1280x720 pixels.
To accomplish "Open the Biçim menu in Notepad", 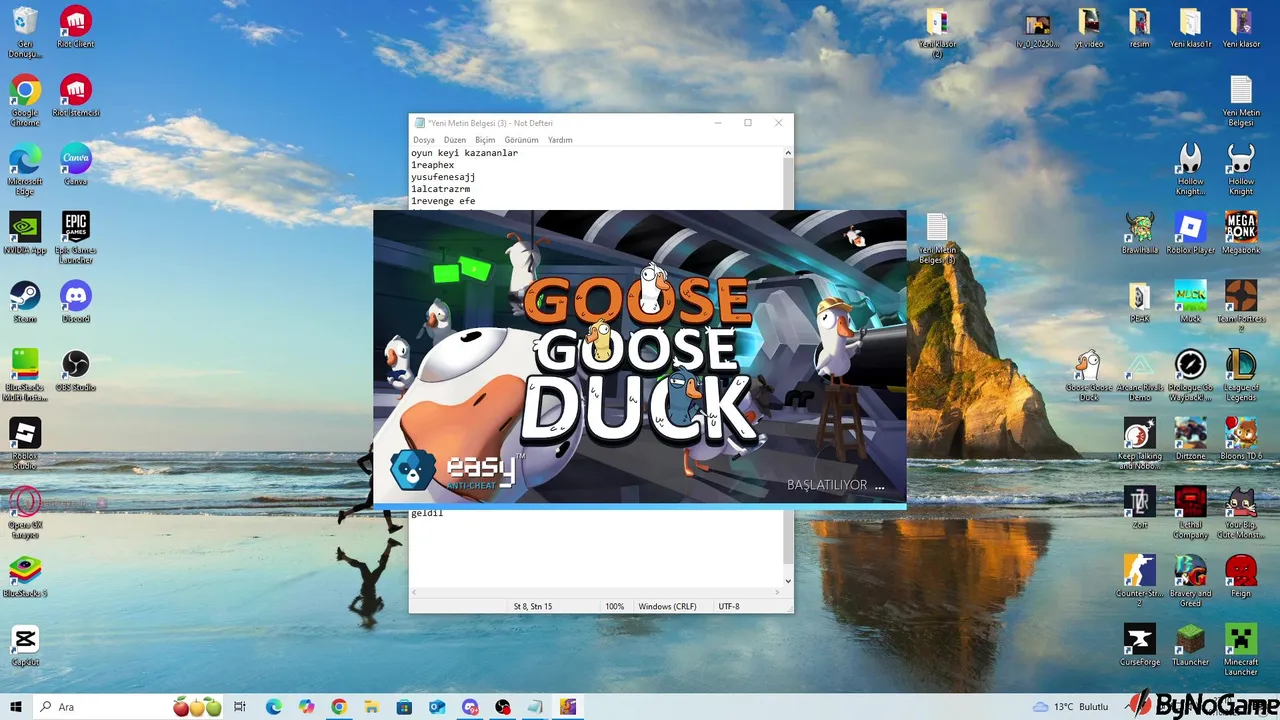I will tap(485, 140).
